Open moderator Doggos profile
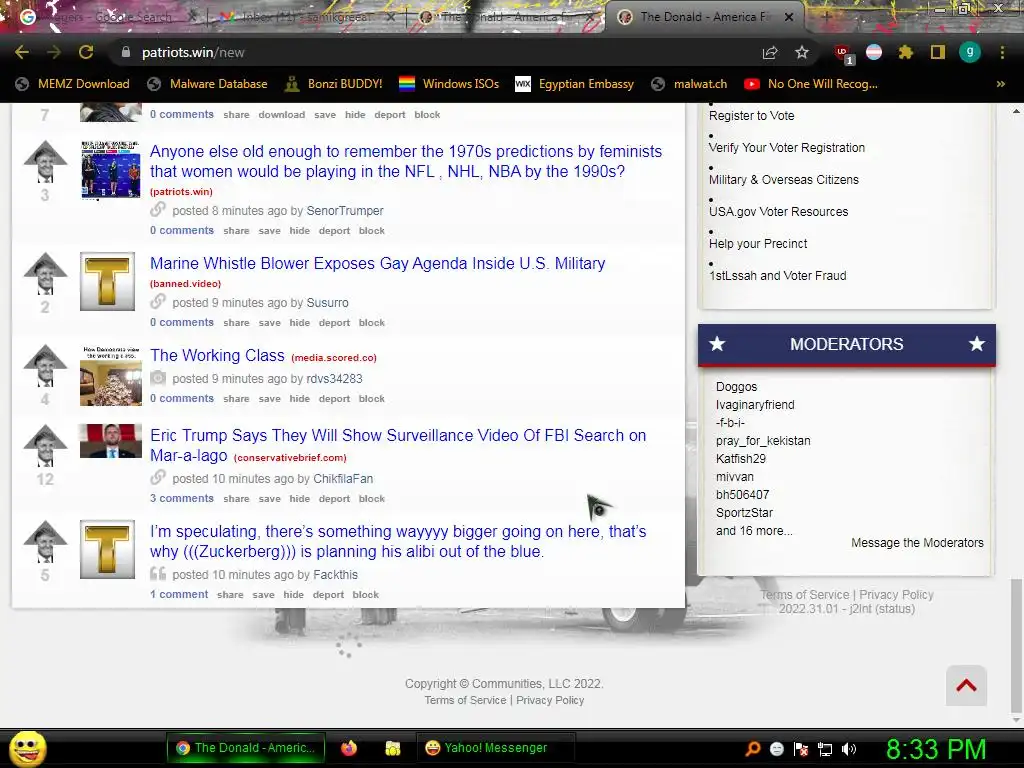 click(736, 387)
